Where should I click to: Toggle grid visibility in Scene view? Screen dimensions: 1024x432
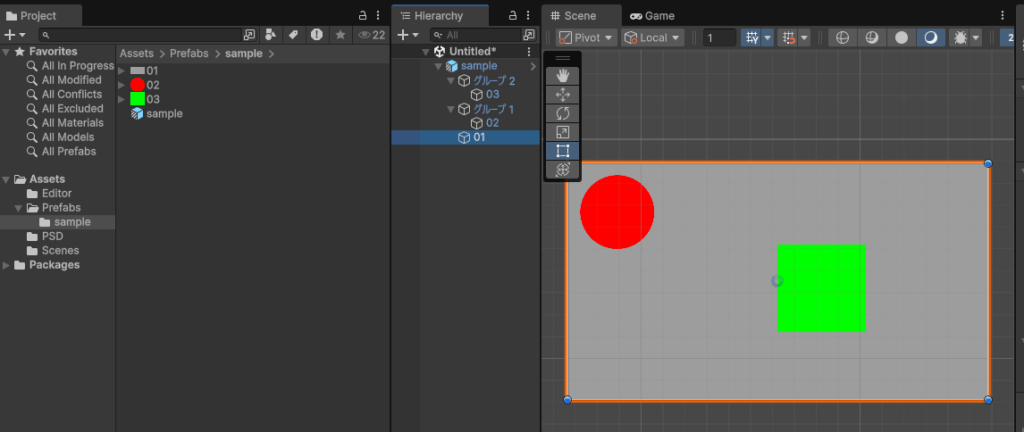(751, 38)
